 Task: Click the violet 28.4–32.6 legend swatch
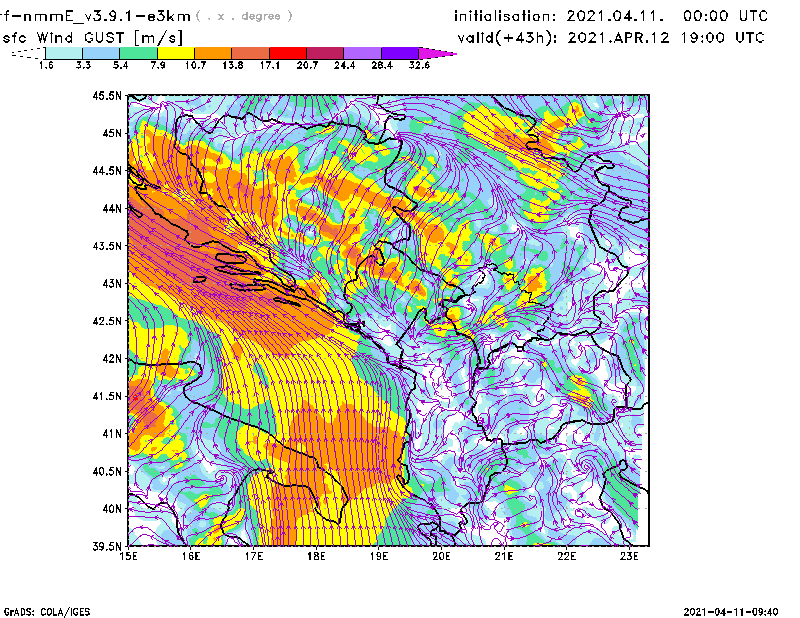pyautogui.click(x=399, y=53)
